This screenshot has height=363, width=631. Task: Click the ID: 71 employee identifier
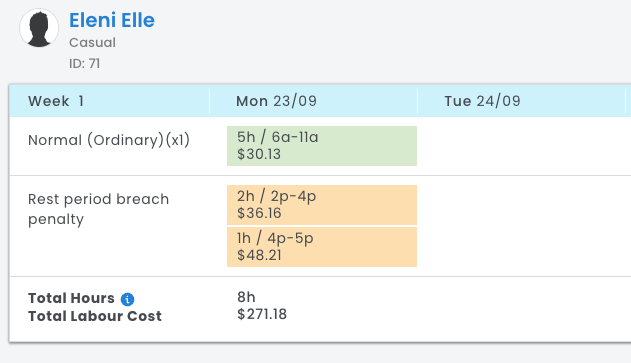85,64
